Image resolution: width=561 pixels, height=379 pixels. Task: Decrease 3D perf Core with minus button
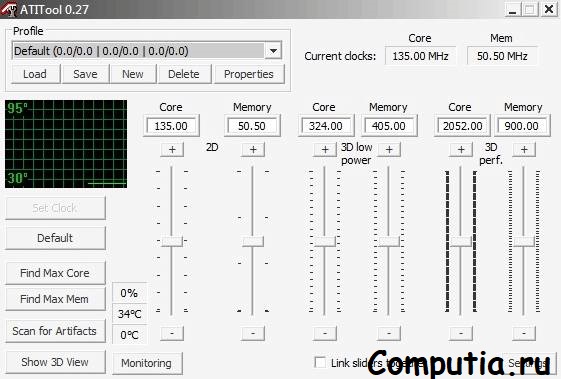pyautogui.click(x=461, y=334)
